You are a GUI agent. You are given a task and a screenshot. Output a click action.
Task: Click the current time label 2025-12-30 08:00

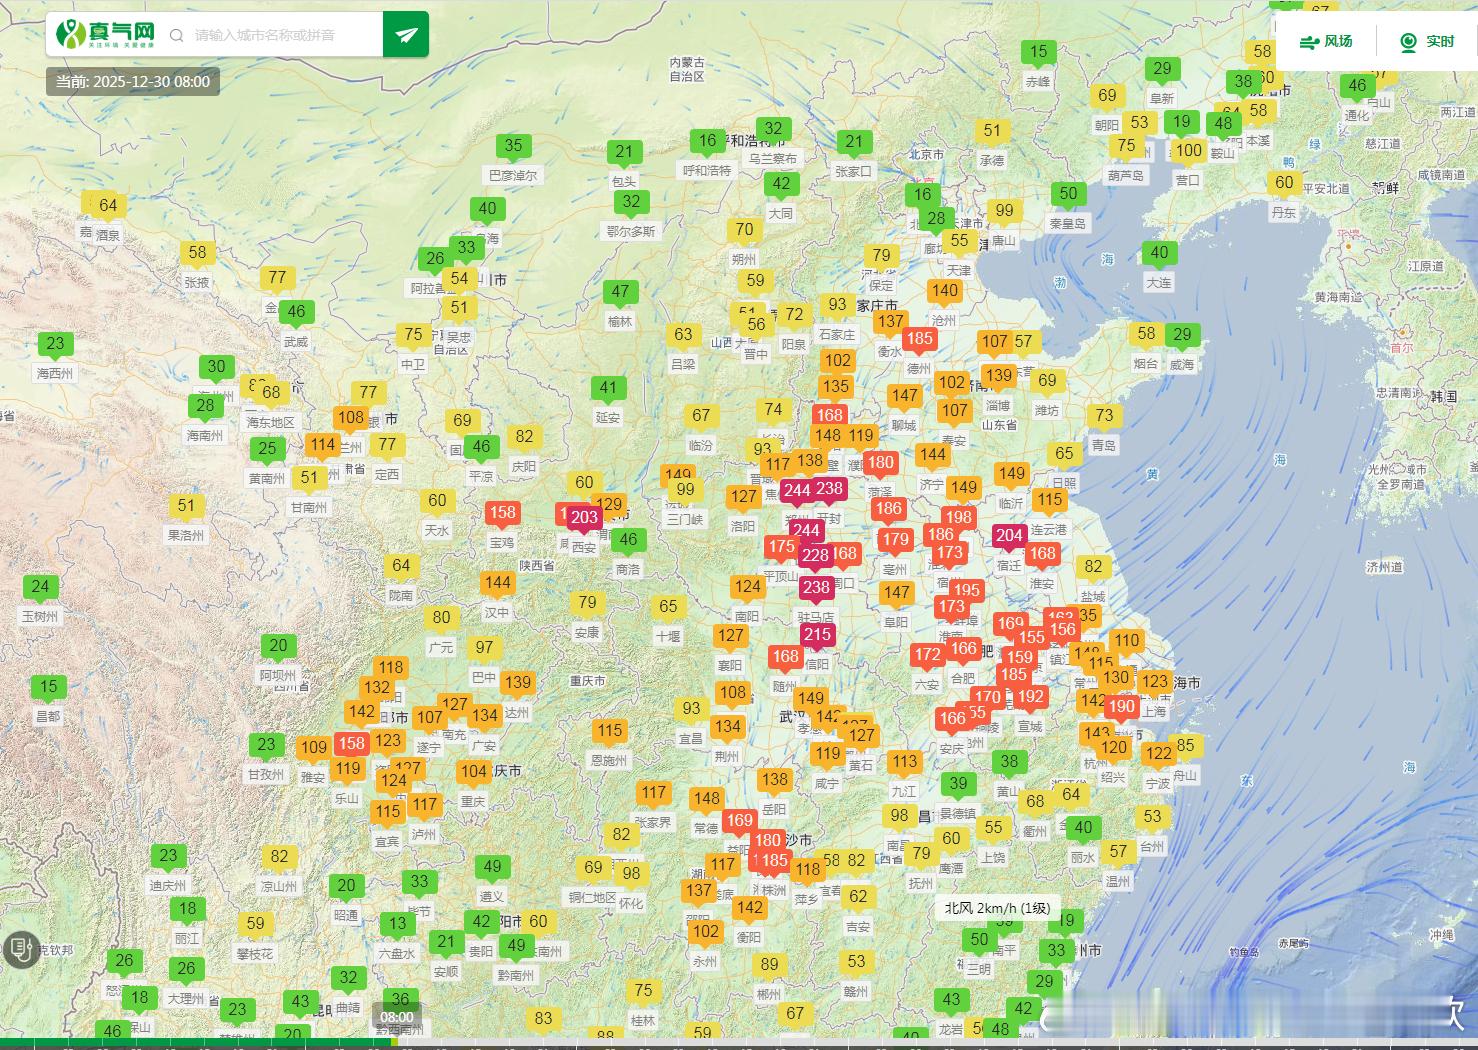(x=133, y=82)
